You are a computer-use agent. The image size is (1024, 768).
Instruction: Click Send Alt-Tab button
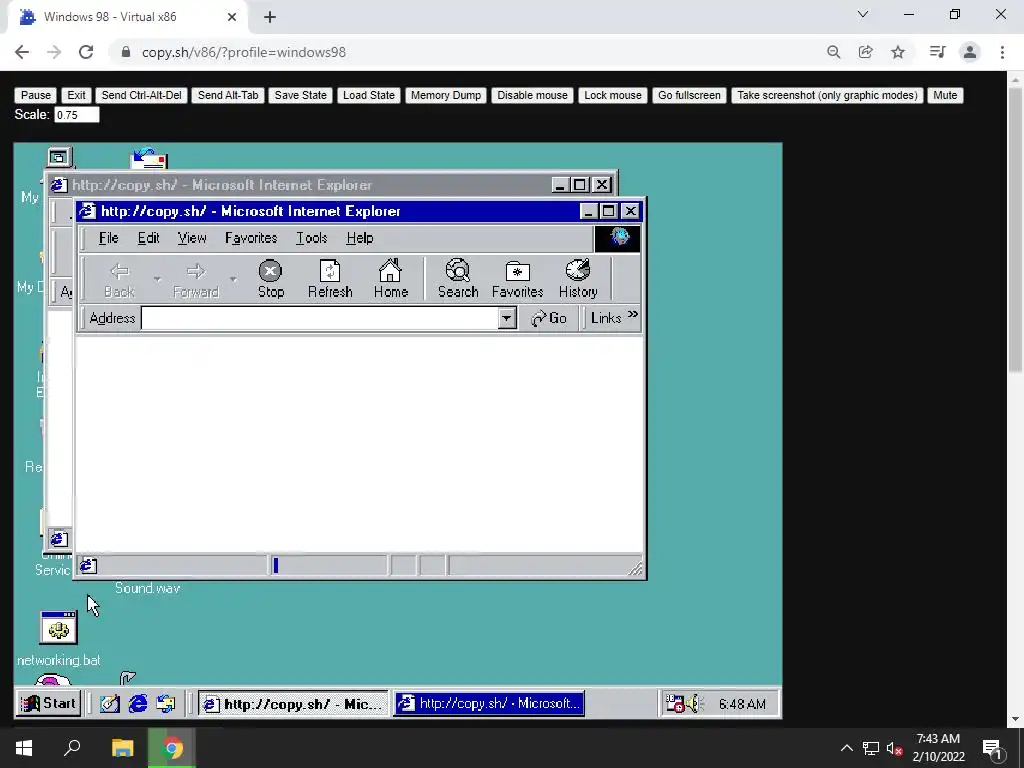[228, 95]
